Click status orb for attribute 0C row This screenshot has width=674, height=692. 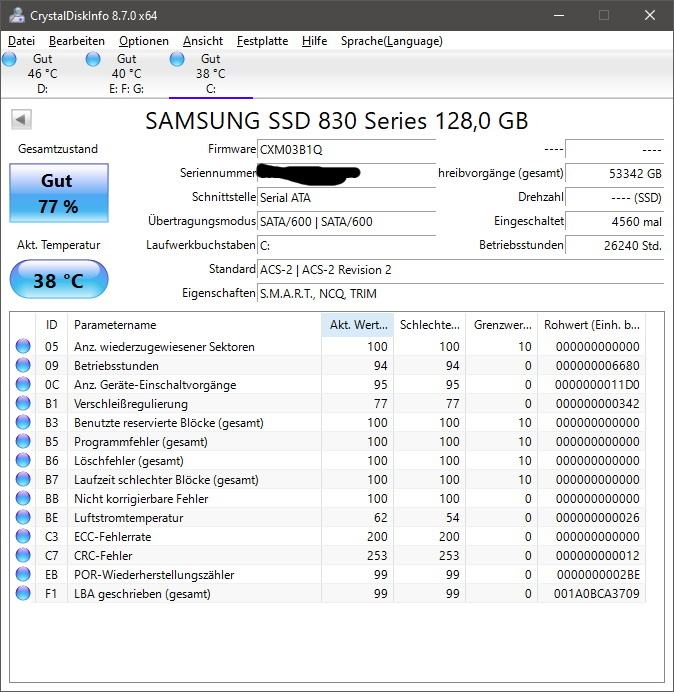click(23, 384)
